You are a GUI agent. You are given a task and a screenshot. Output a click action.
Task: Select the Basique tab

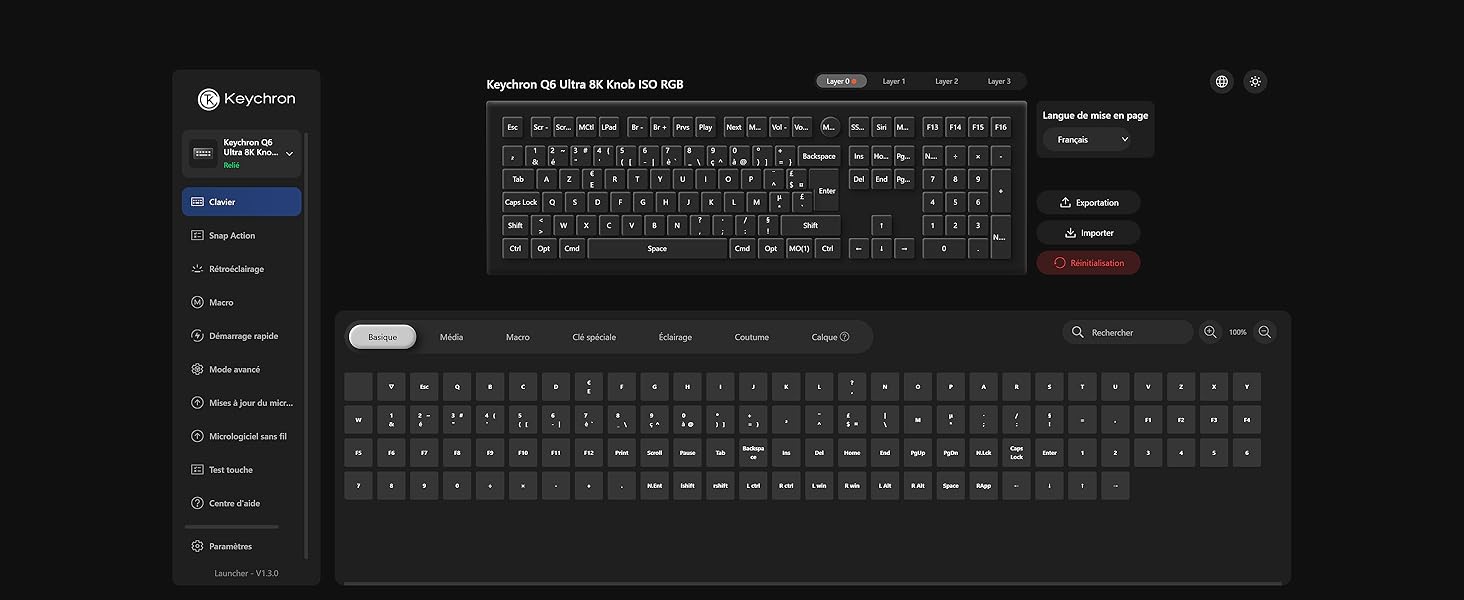(382, 337)
